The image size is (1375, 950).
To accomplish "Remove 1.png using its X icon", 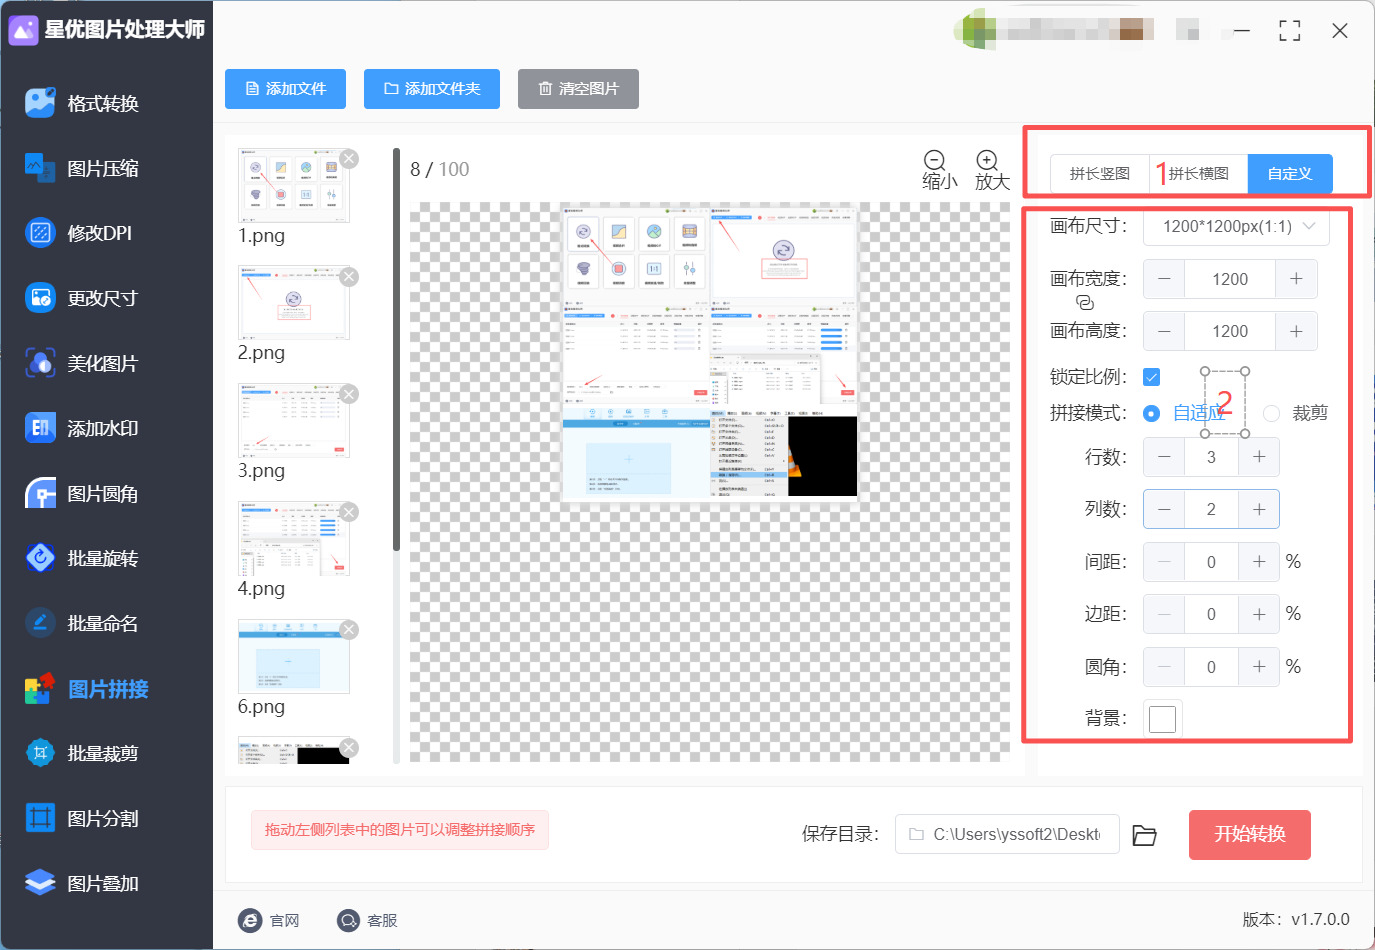I will coord(349,159).
